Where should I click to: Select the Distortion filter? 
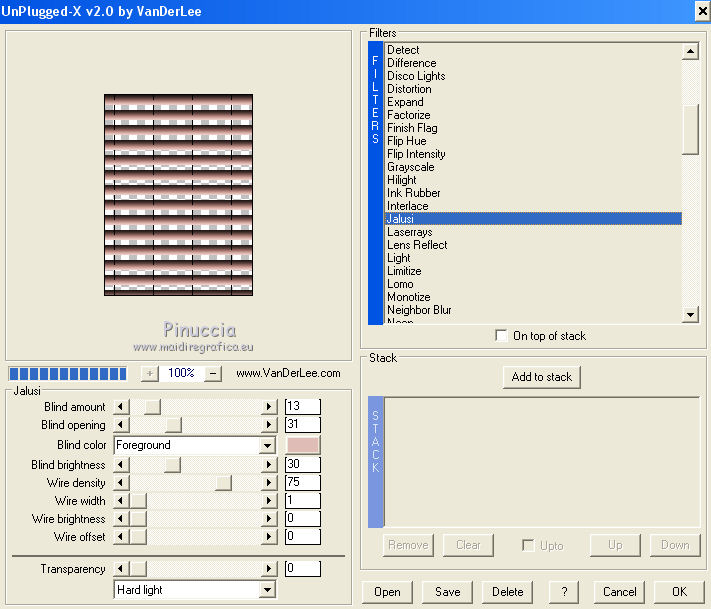click(533, 89)
